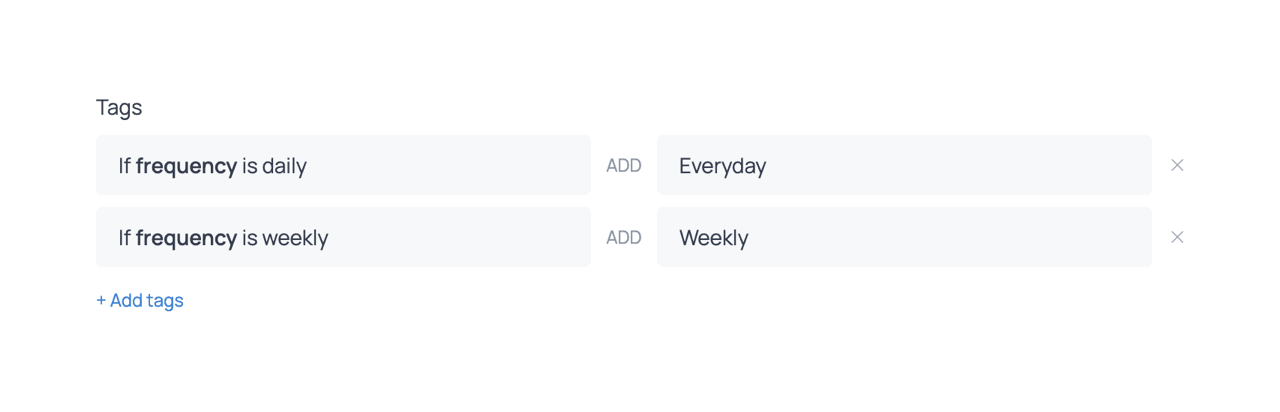Click the Tags section heading
Viewport: 1280px width, 412px height.
click(119, 107)
